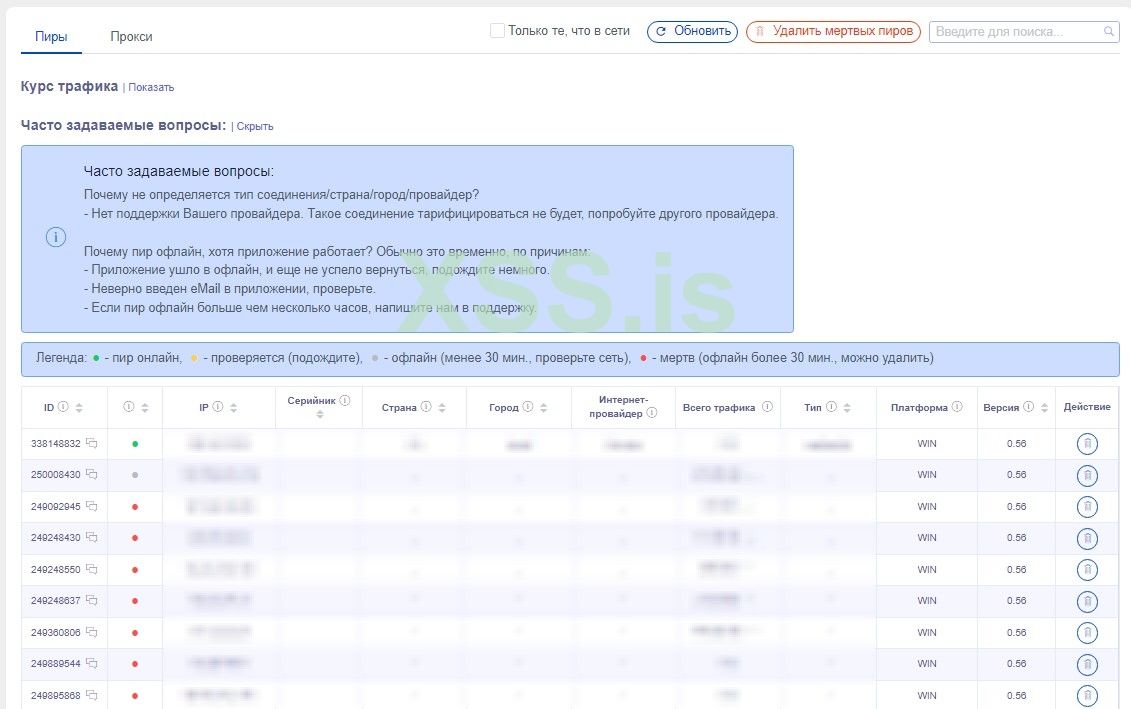
Task: Delete peer 250008430 with trash icon
Action: (x=1087, y=475)
